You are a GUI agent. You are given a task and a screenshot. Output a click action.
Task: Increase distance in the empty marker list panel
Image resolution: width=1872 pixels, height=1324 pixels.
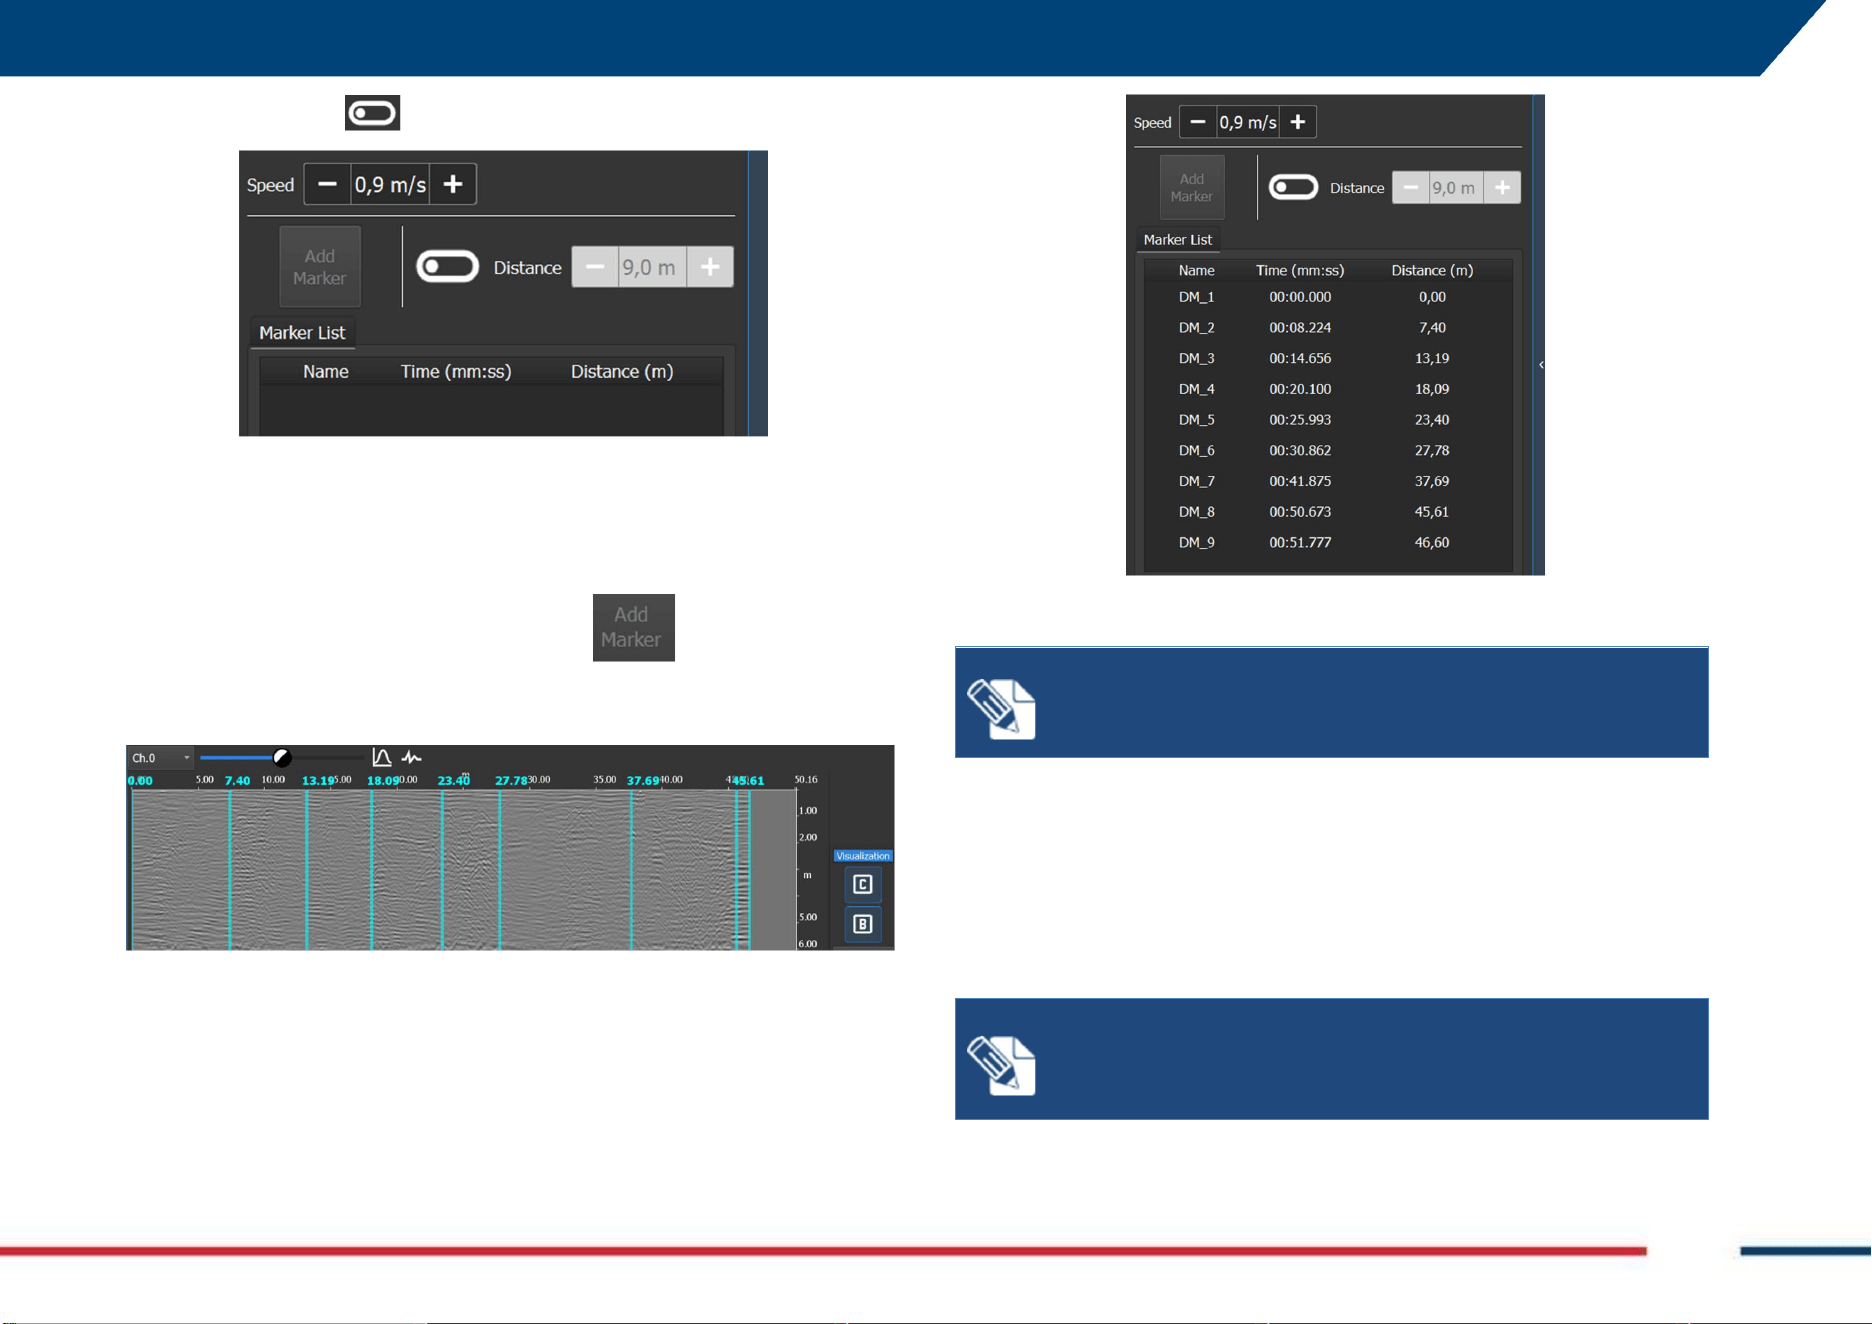[x=710, y=268]
